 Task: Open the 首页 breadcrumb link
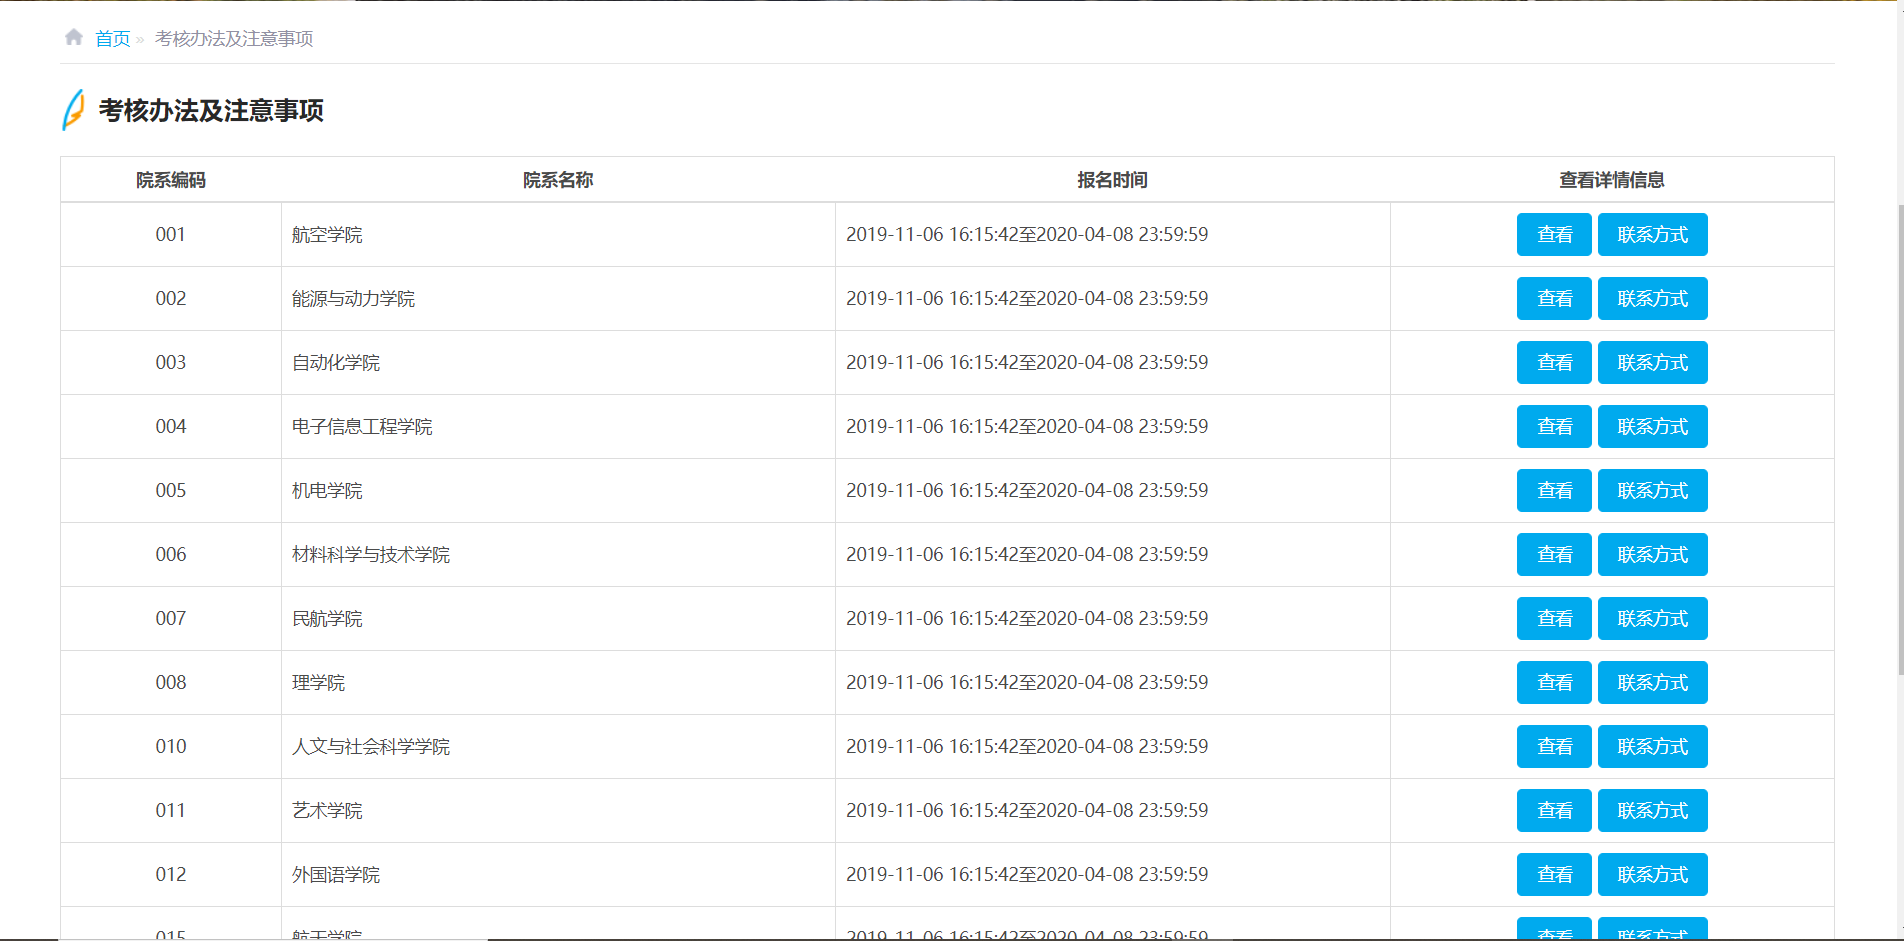pyautogui.click(x=112, y=38)
